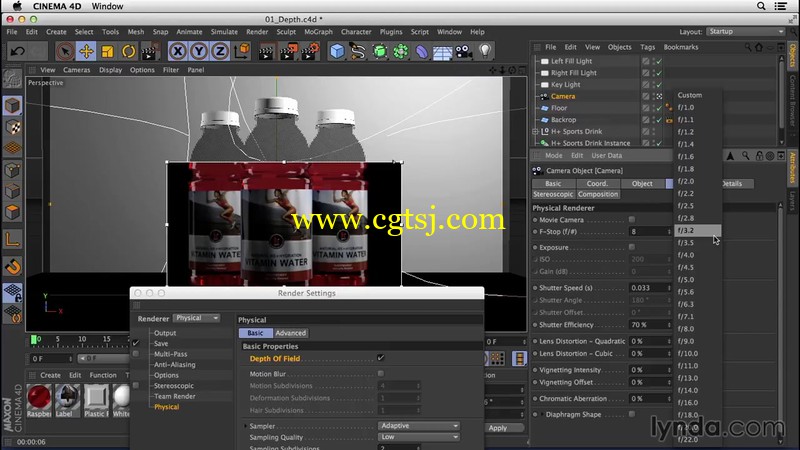The image size is (800, 450).
Task: Click Window menu in macOS bar
Action: tap(107, 6)
